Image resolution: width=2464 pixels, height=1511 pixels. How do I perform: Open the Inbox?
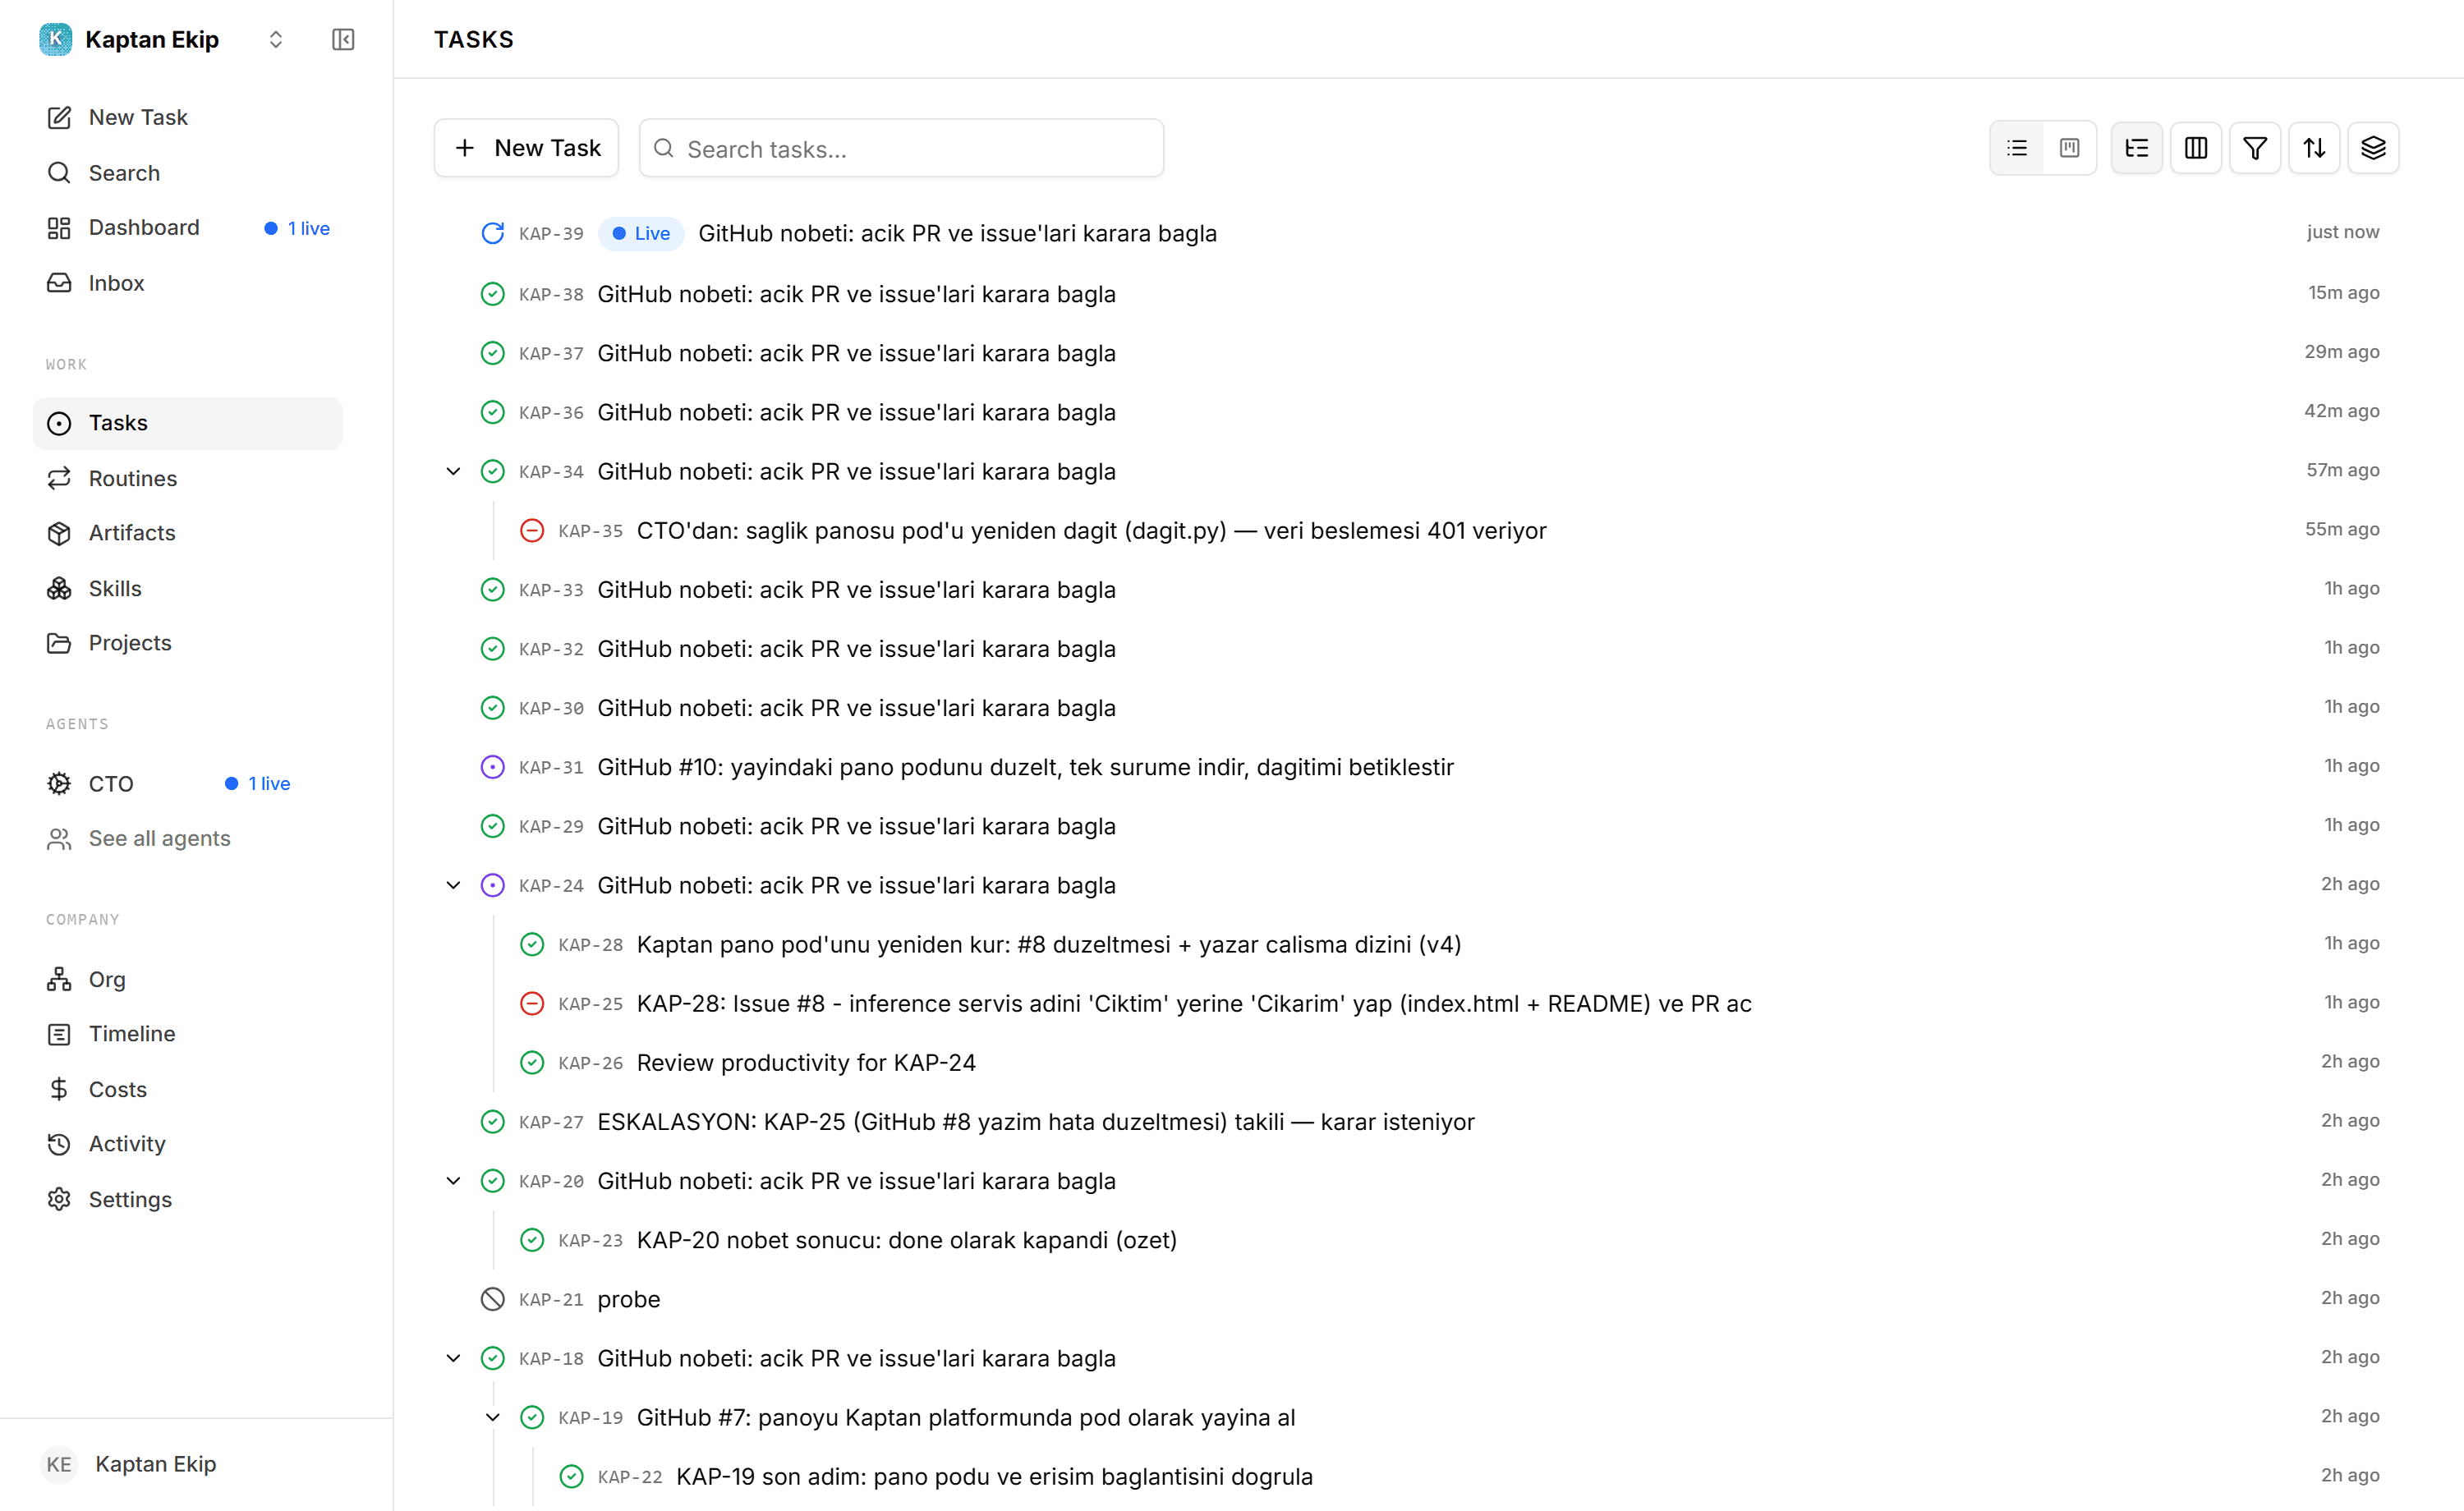click(x=188, y=283)
